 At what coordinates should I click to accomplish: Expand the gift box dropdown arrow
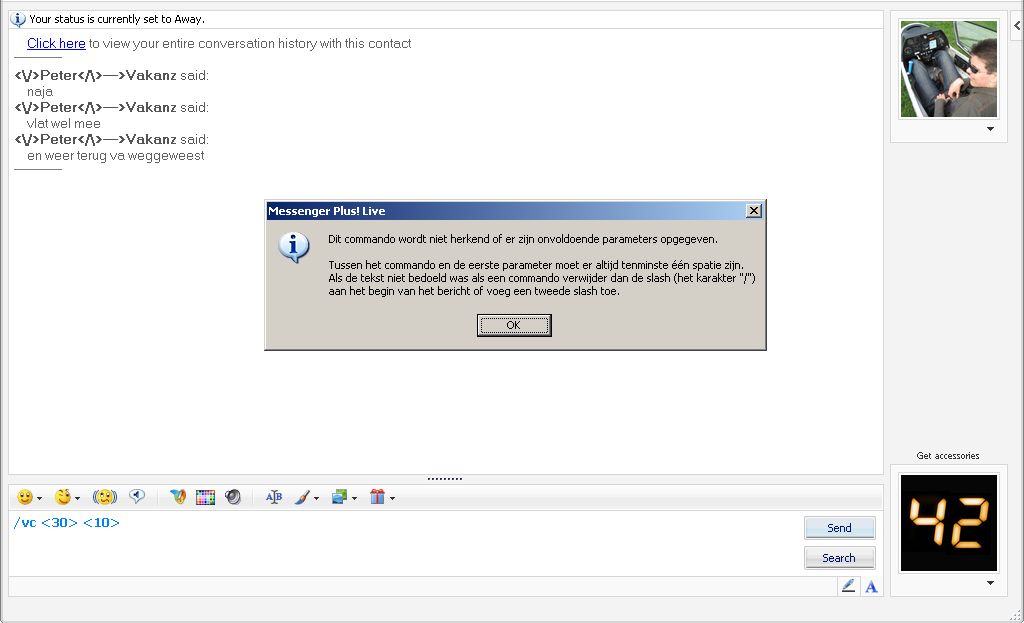tap(392, 498)
